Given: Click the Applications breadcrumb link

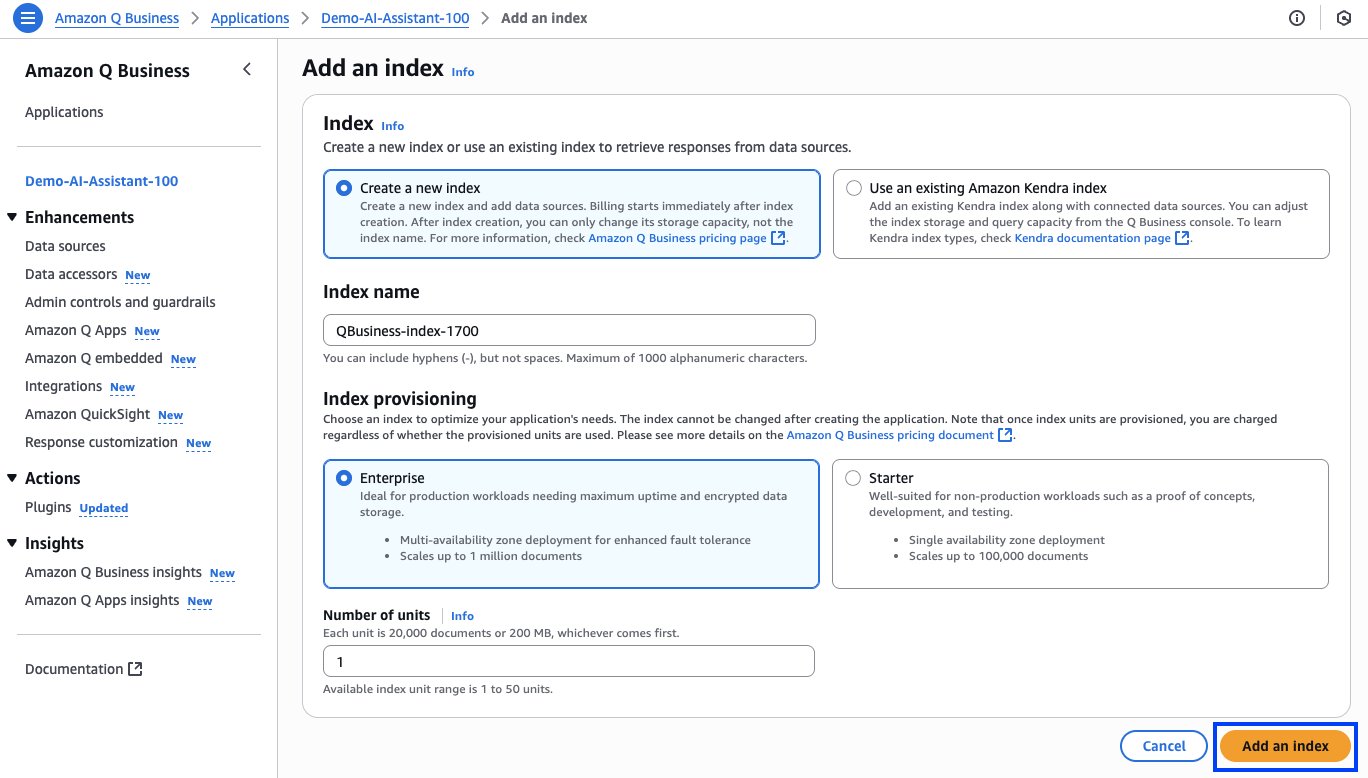Looking at the screenshot, I should point(250,18).
